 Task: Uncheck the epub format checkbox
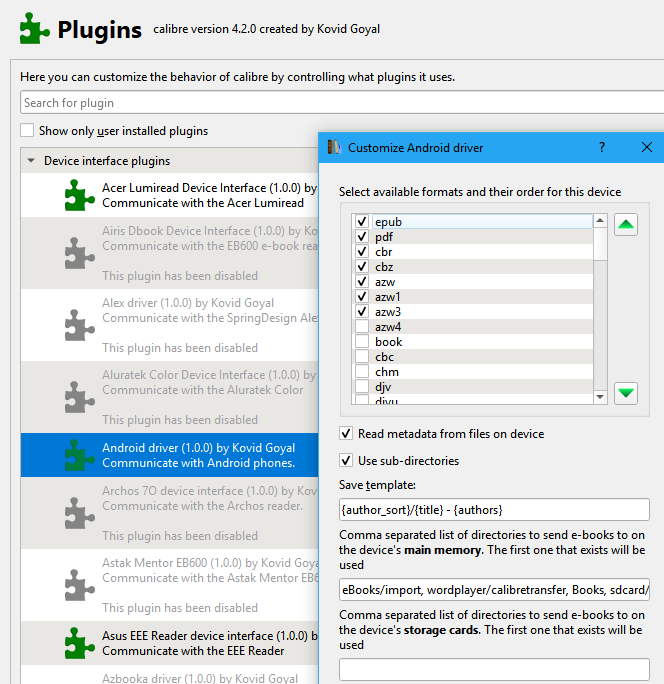coord(362,222)
